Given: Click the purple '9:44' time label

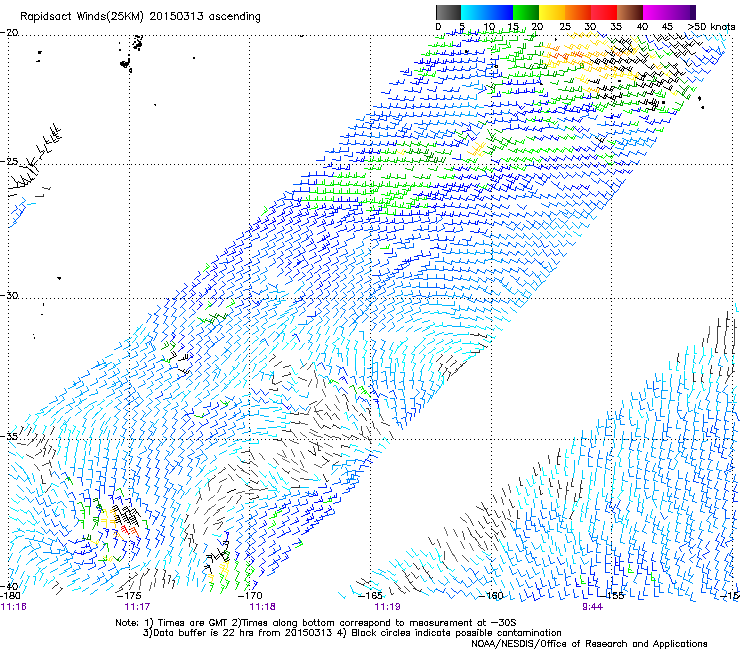Looking at the screenshot, I should (x=592, y=606).
